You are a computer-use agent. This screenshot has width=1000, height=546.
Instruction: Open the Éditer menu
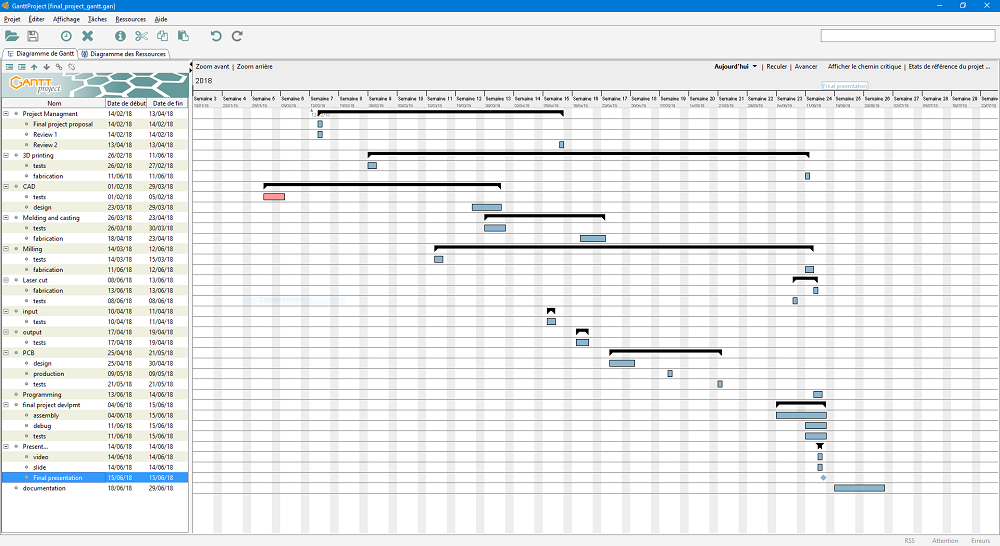point(36,19)
